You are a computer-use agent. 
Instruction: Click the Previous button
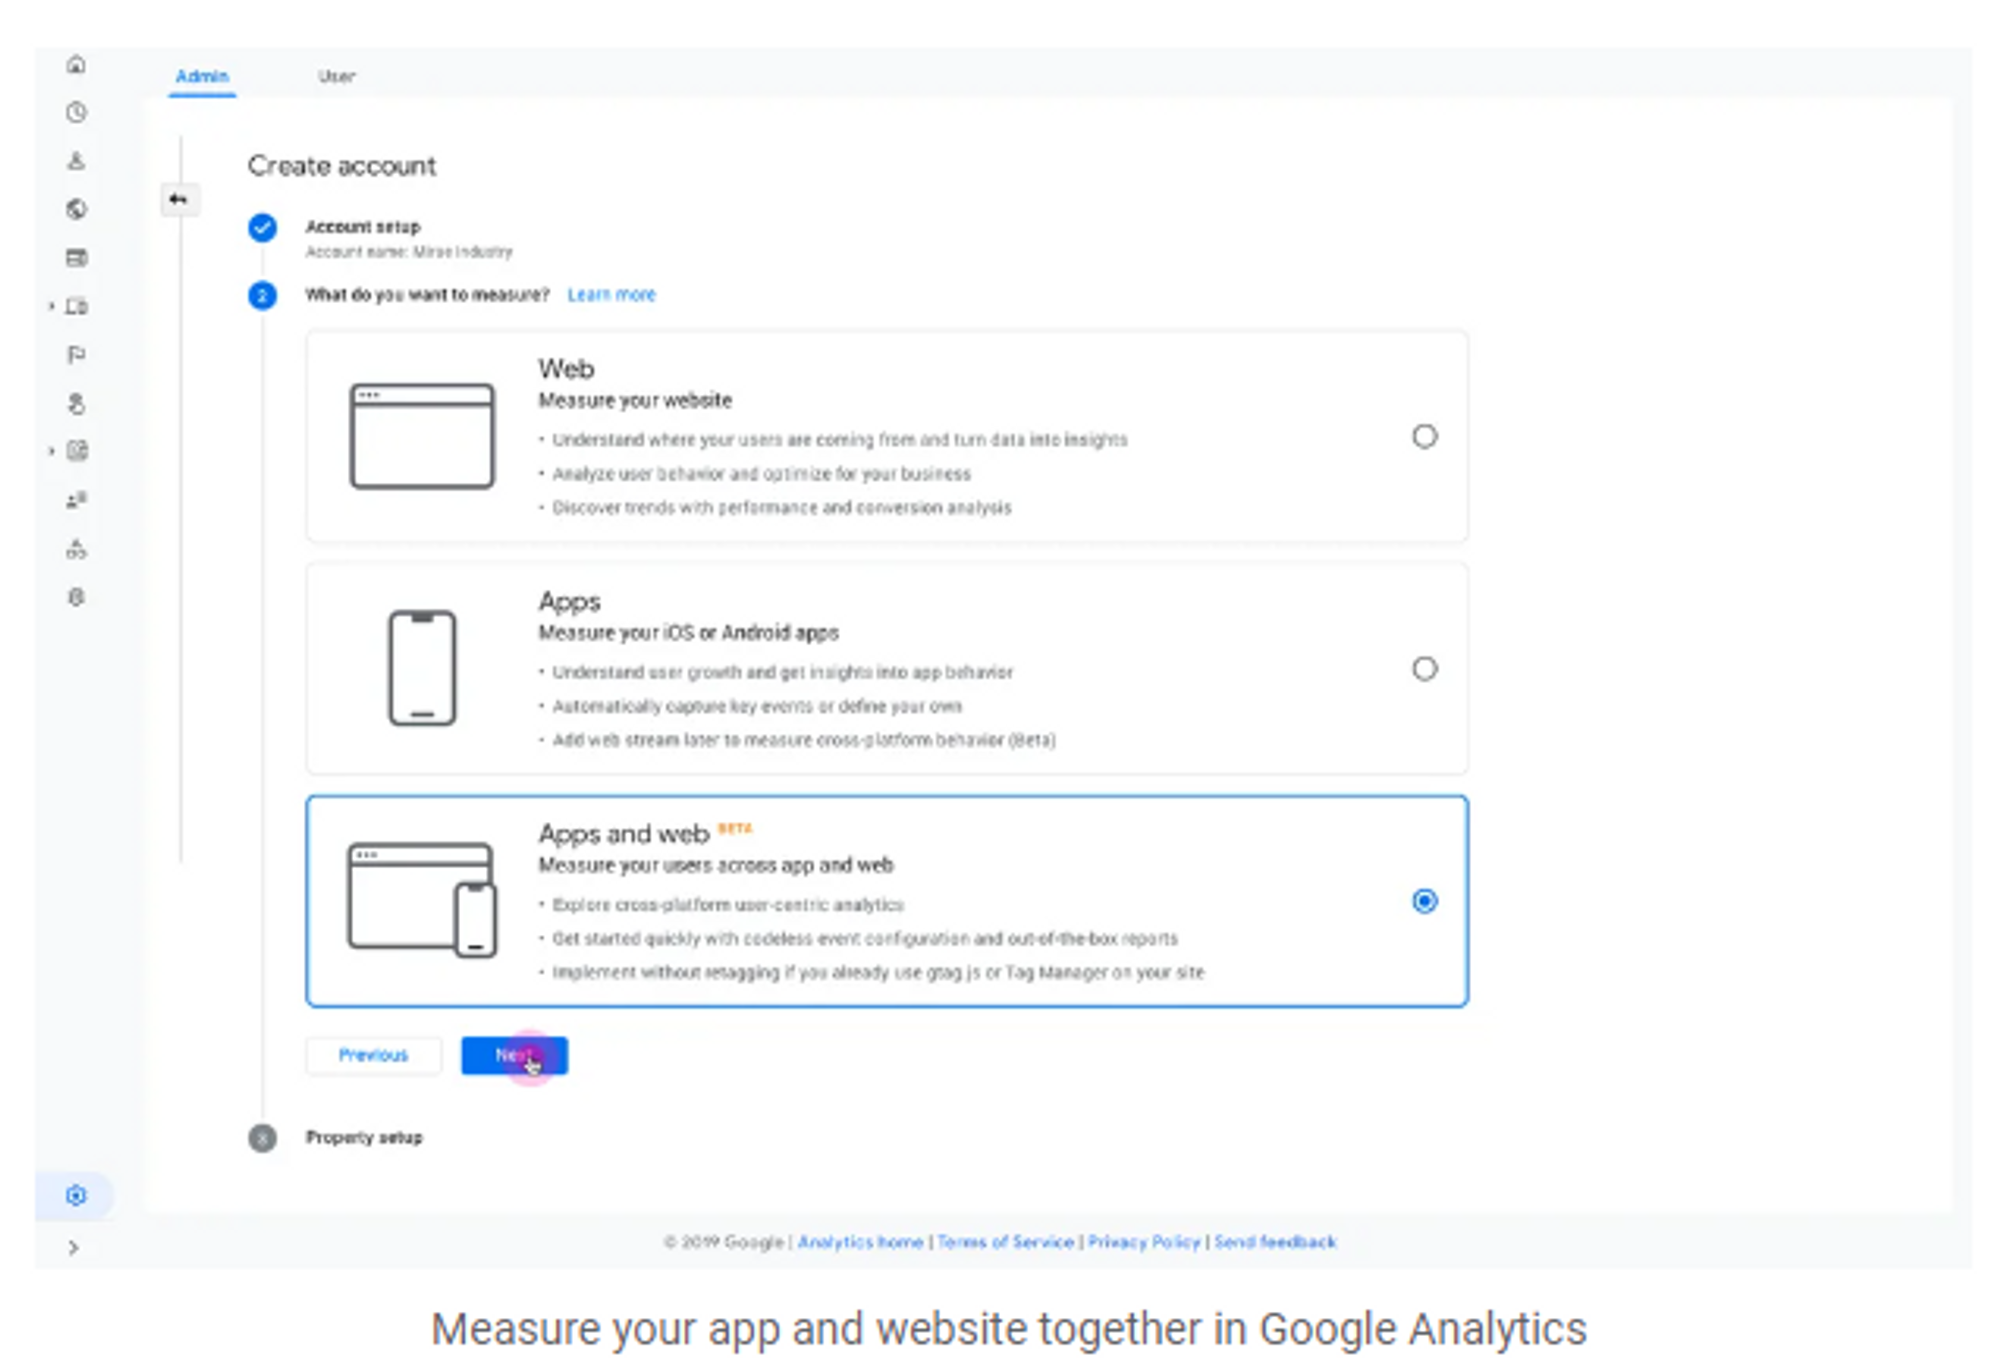[373, 1056]
